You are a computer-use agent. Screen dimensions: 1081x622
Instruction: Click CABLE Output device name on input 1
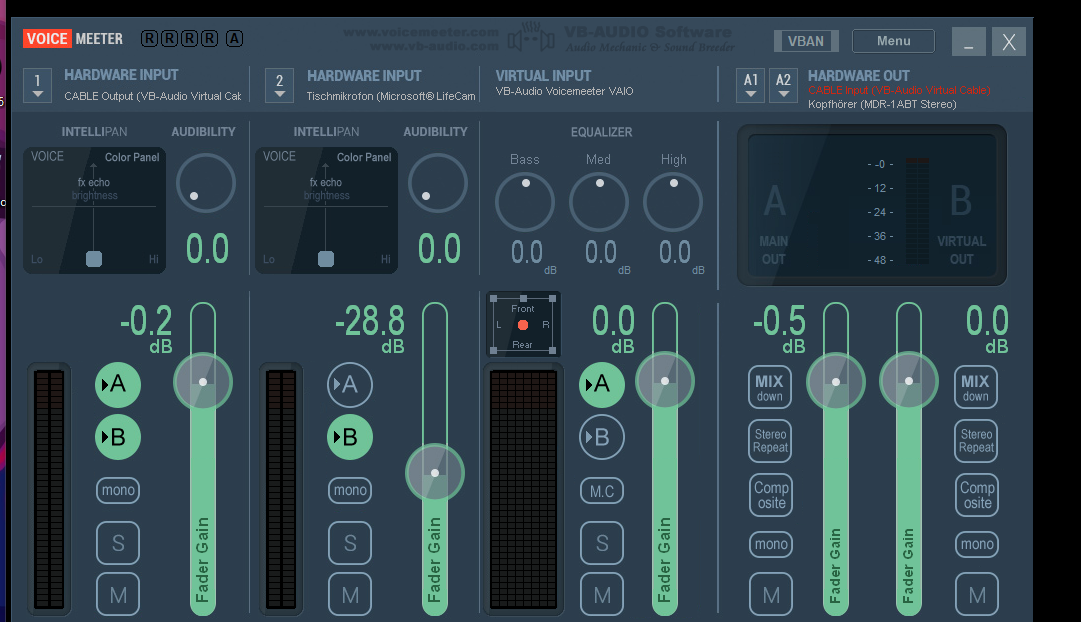pos(152,96)
